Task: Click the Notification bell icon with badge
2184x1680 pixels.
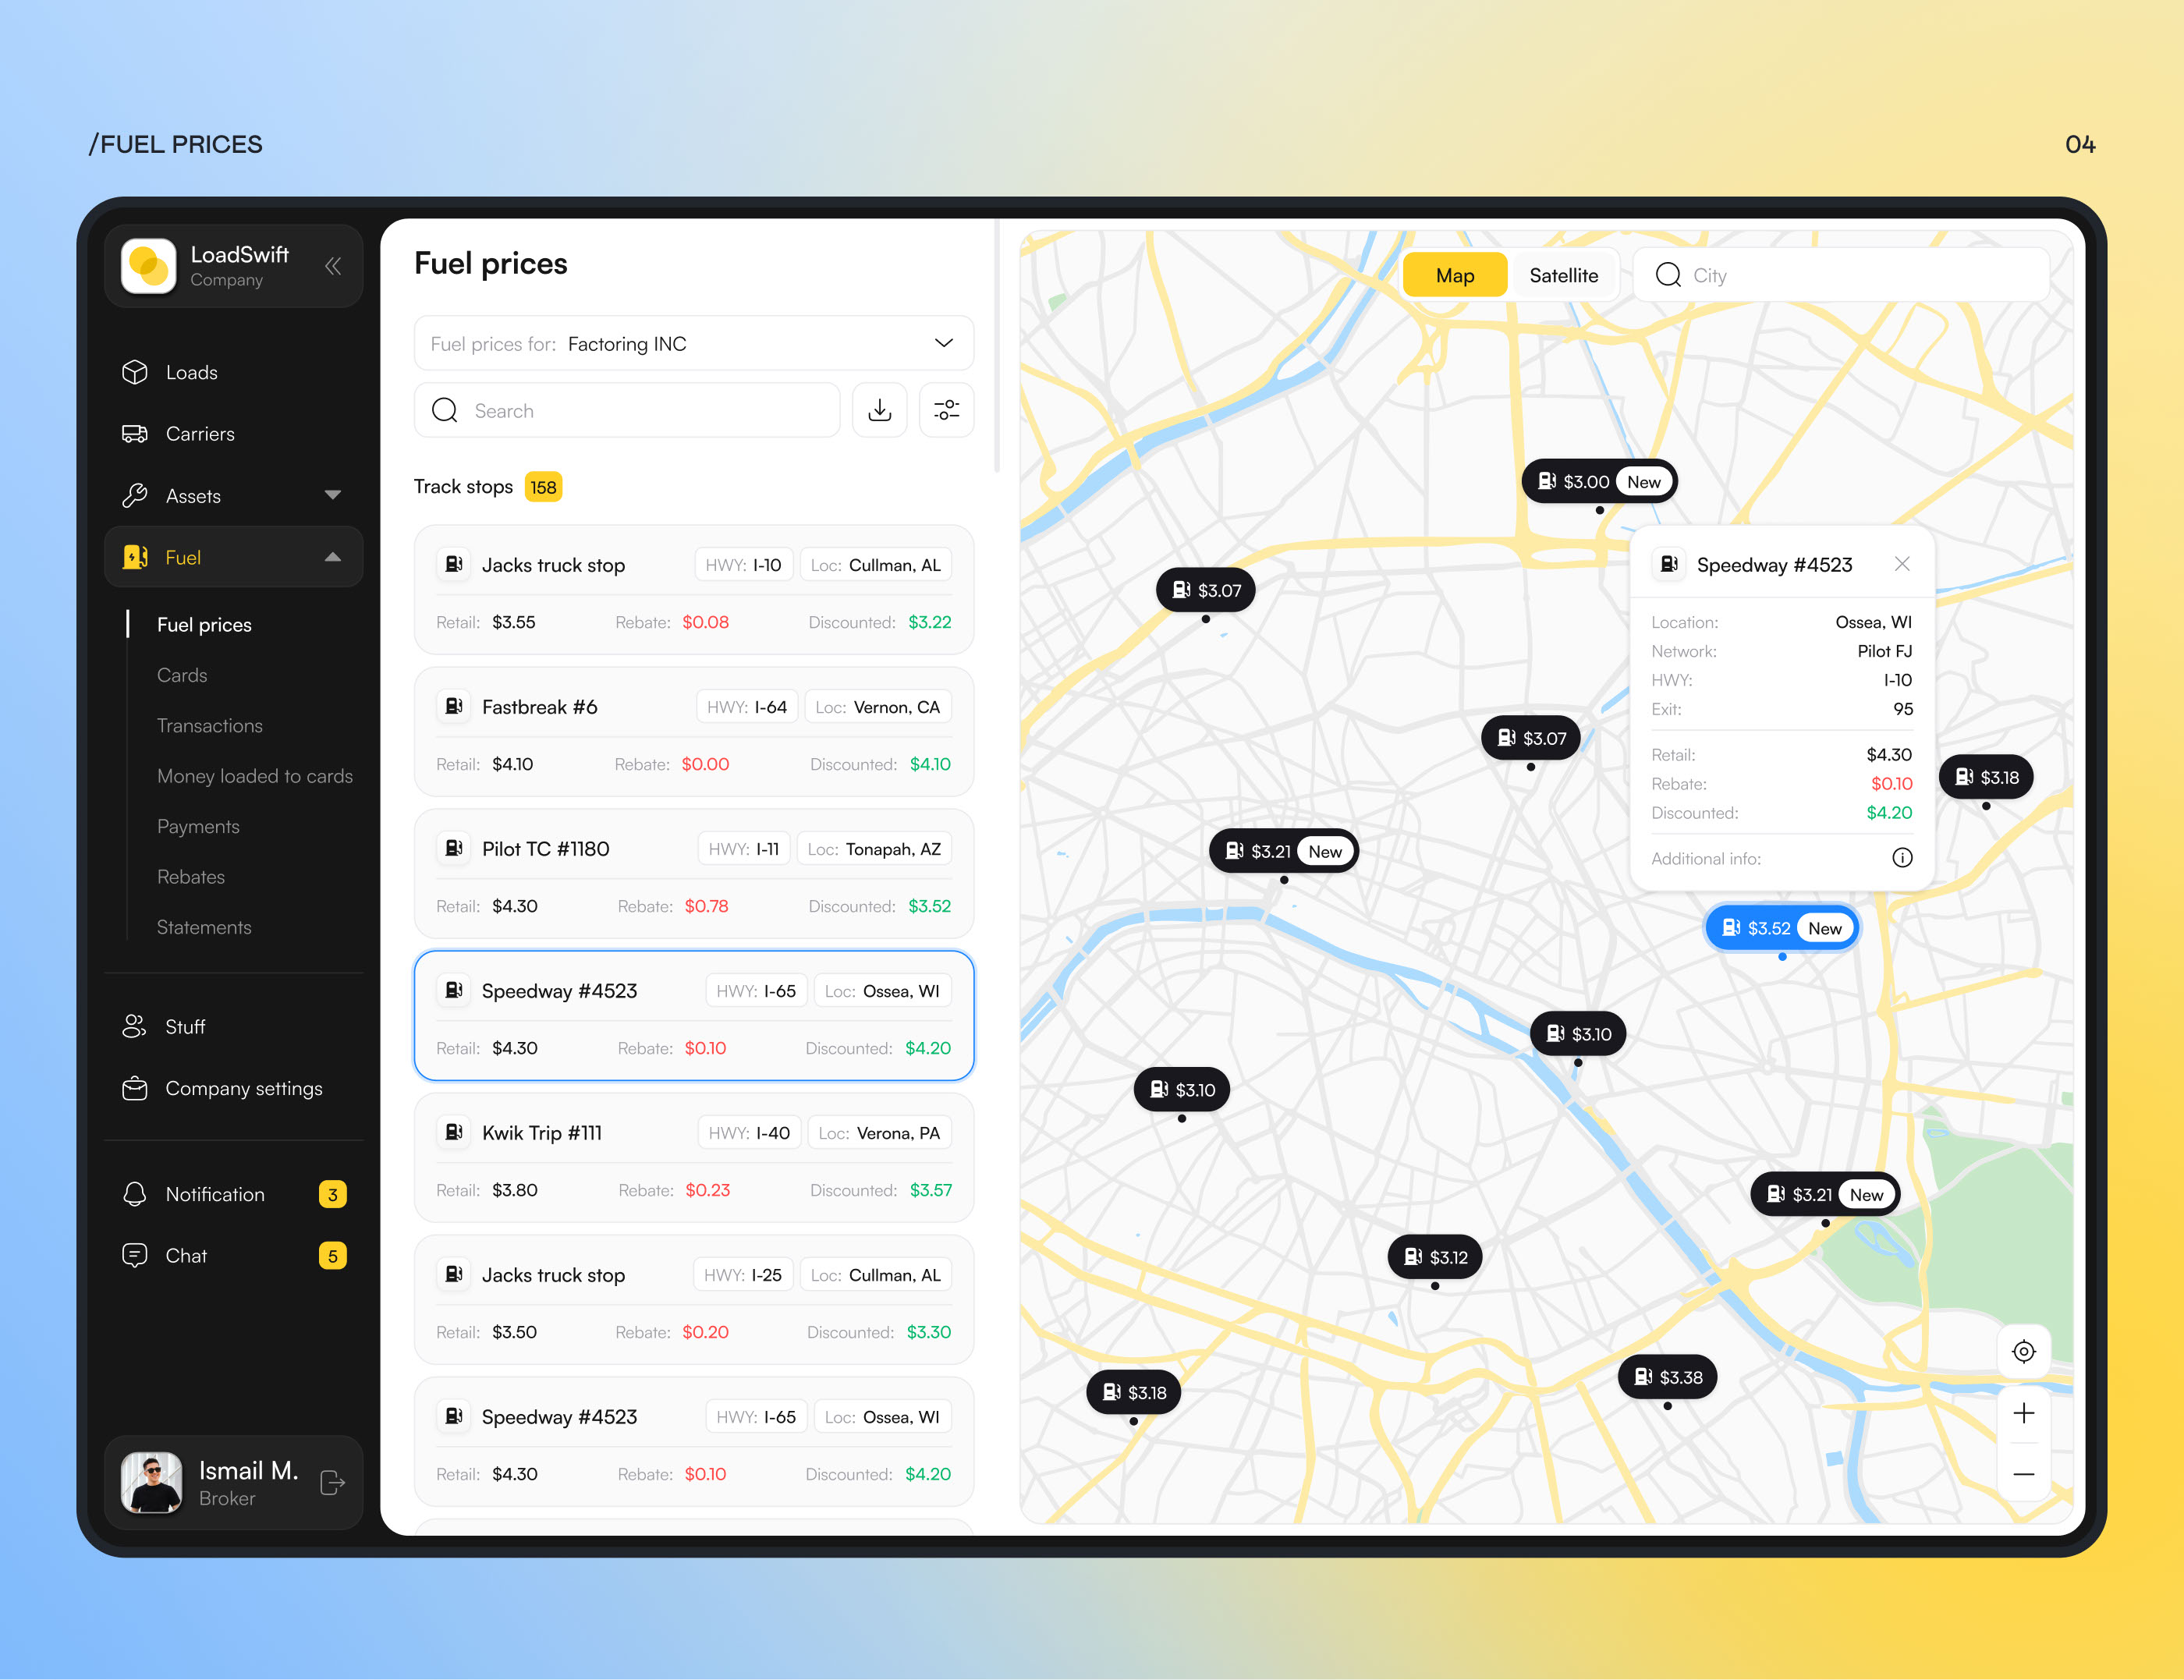Action: point(137,1195)
